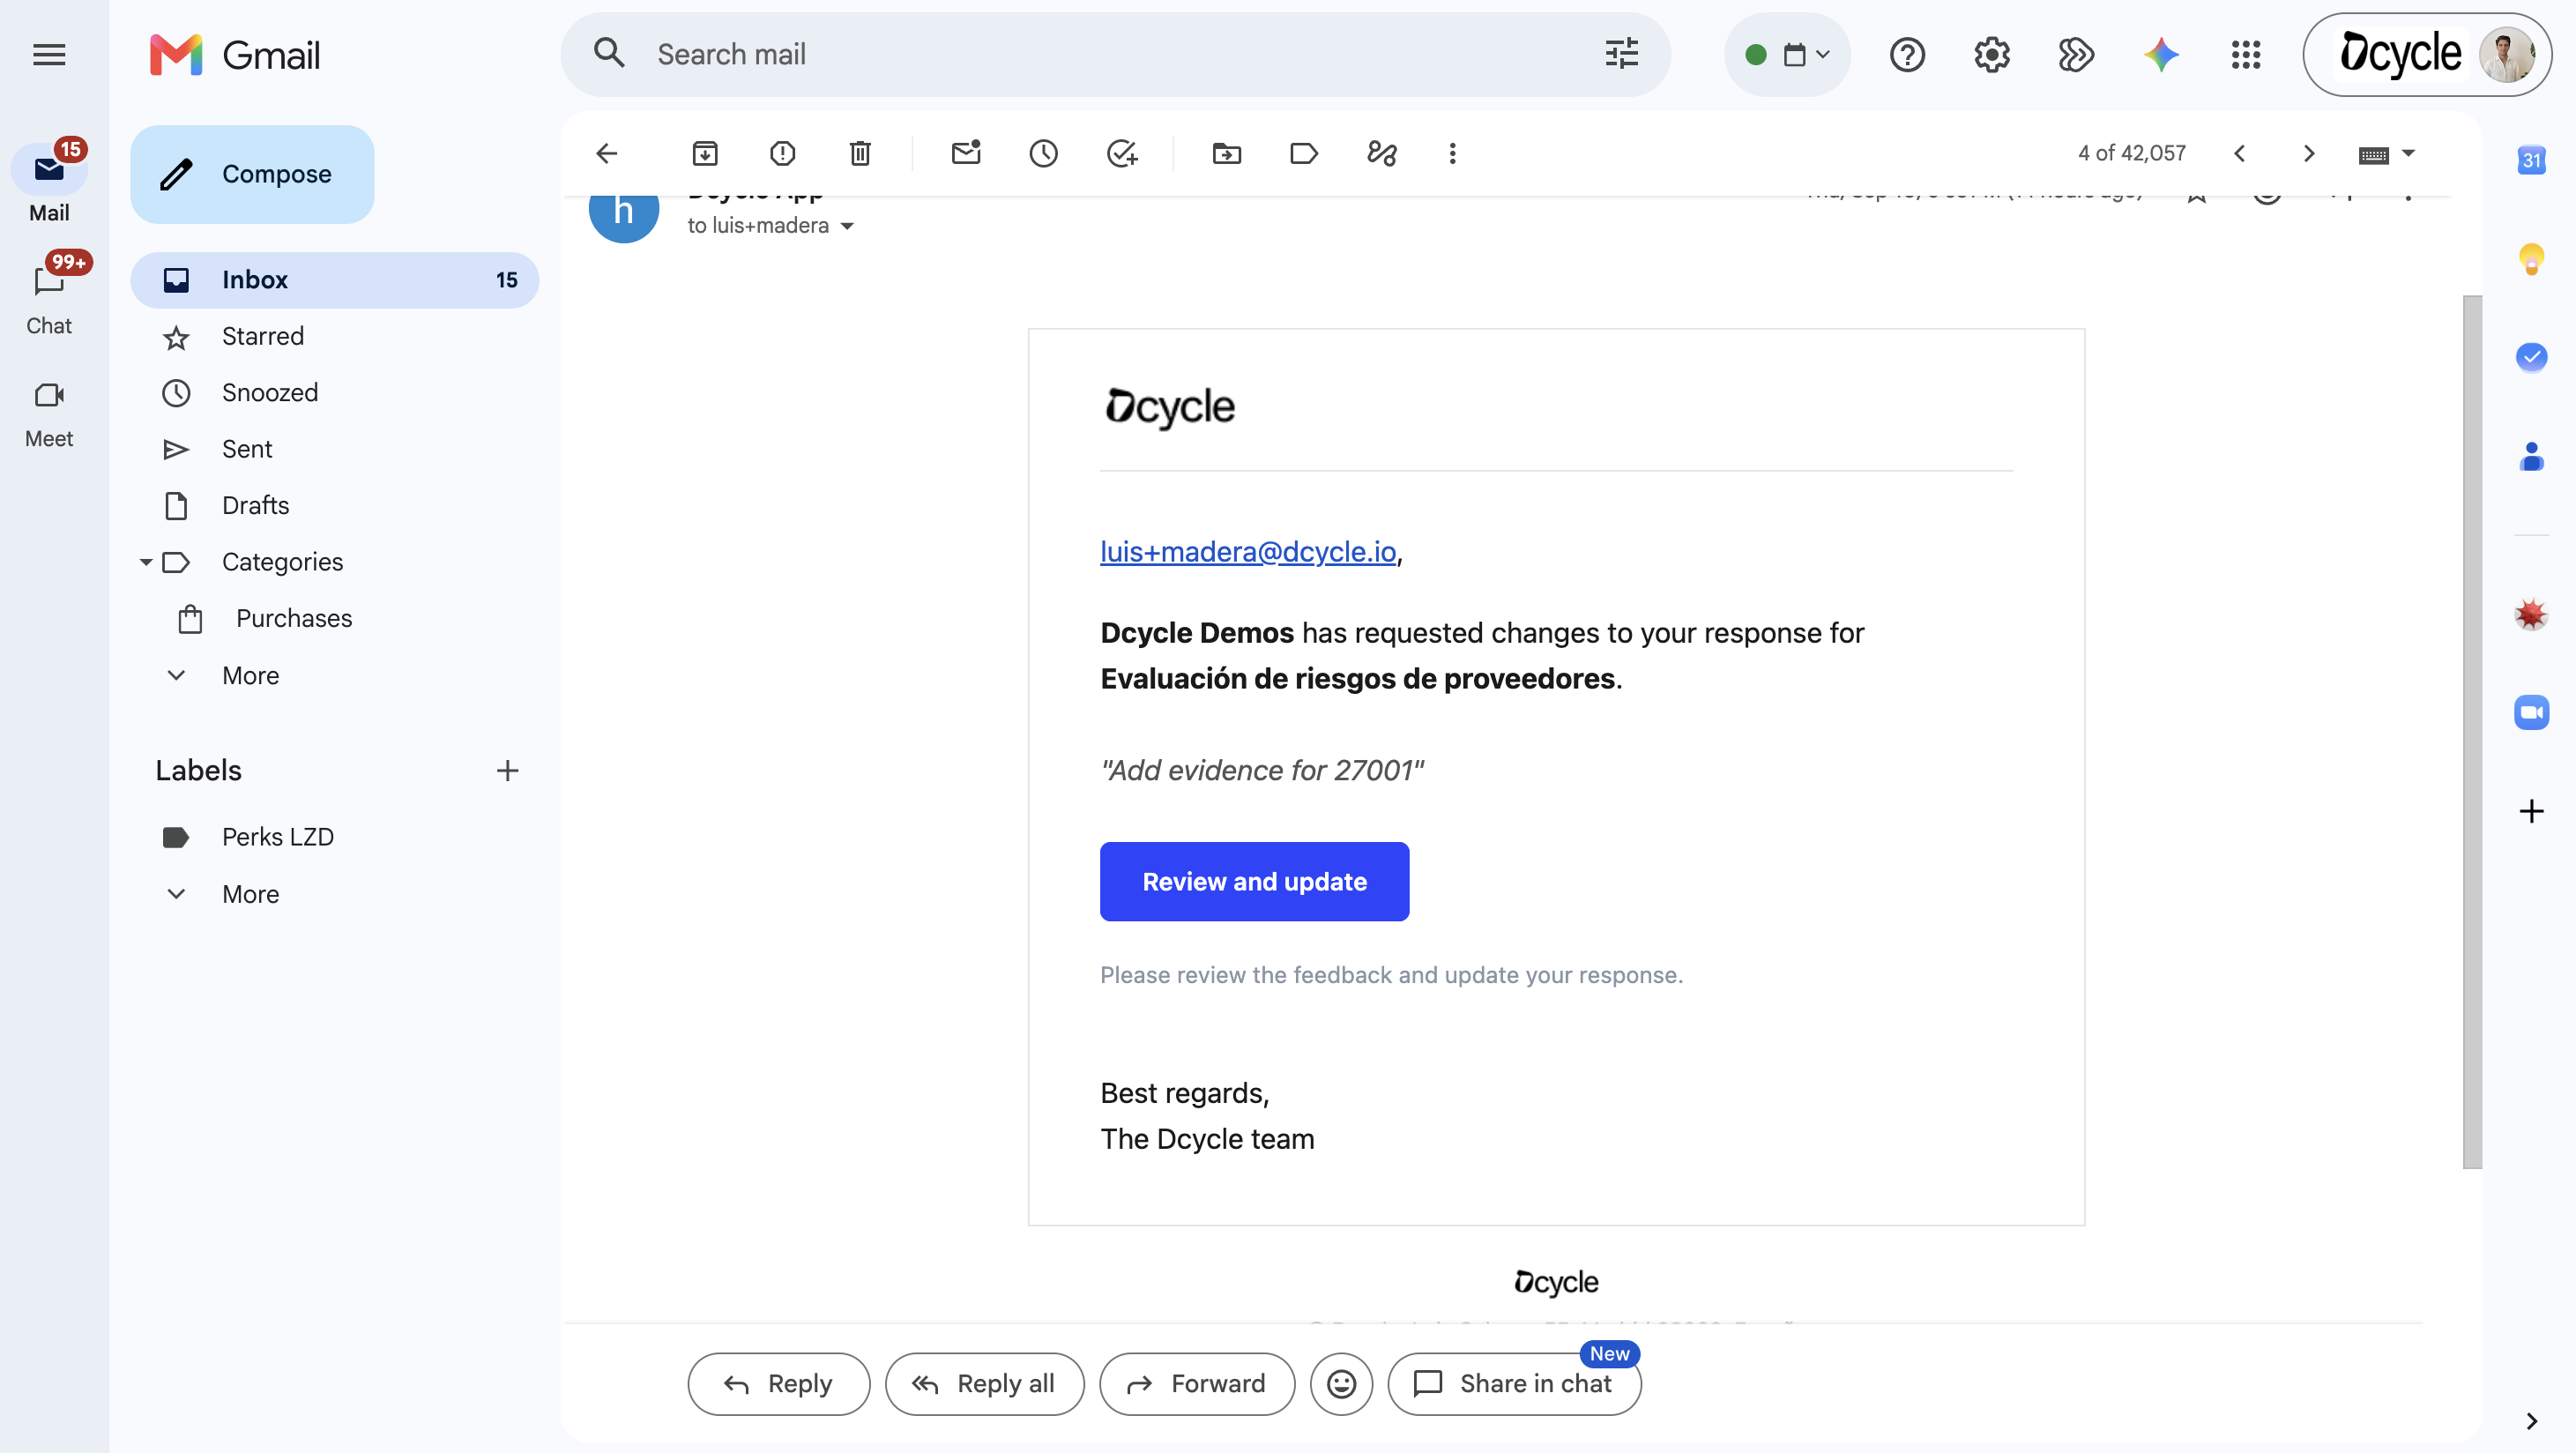The width and height of the screenshot is (2576, 1453).
Task: Open Settings gear
Action: (1991, 55)
